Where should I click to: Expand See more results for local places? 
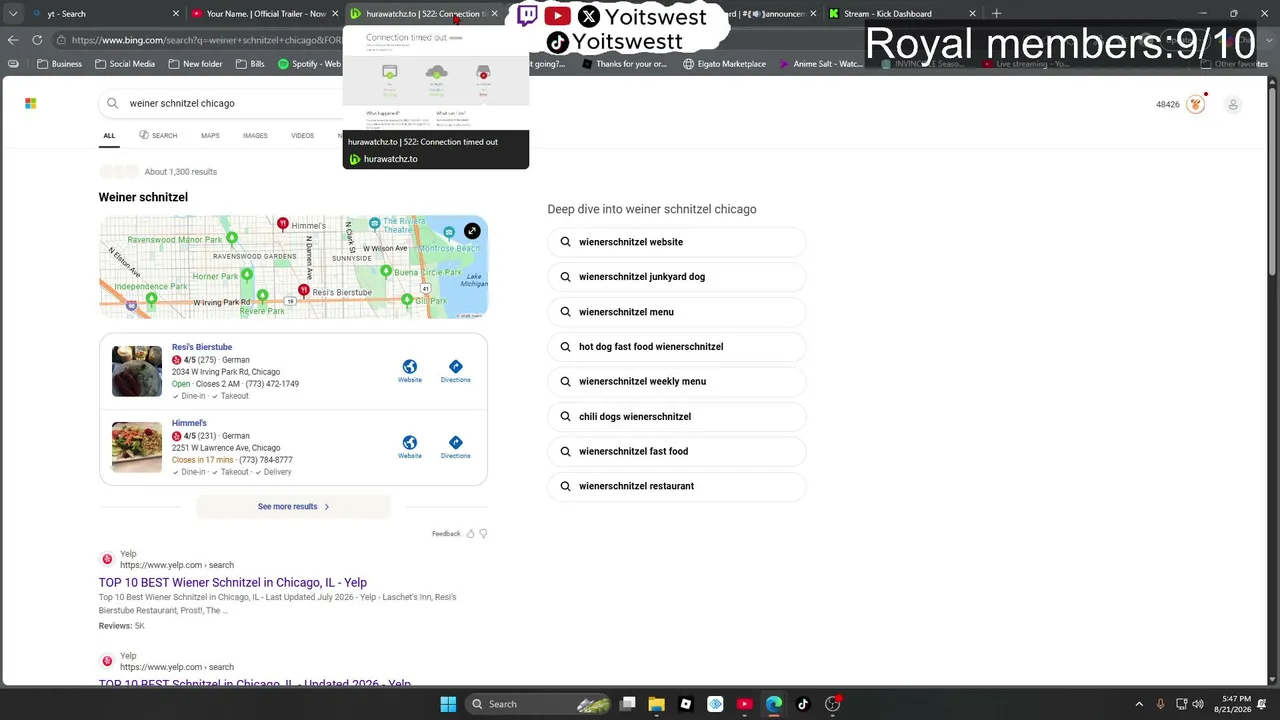coord(293,507)
